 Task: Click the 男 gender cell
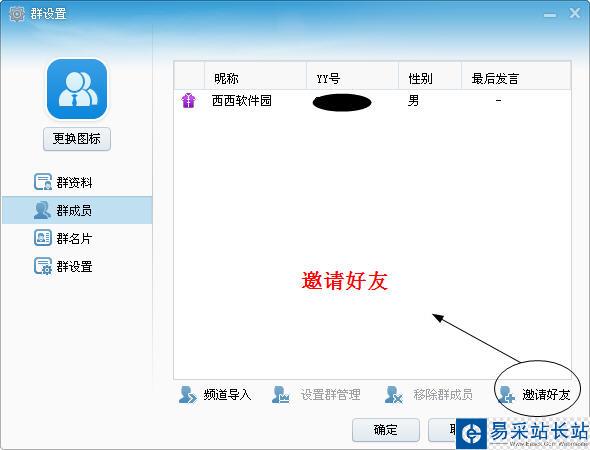[413, 100]
